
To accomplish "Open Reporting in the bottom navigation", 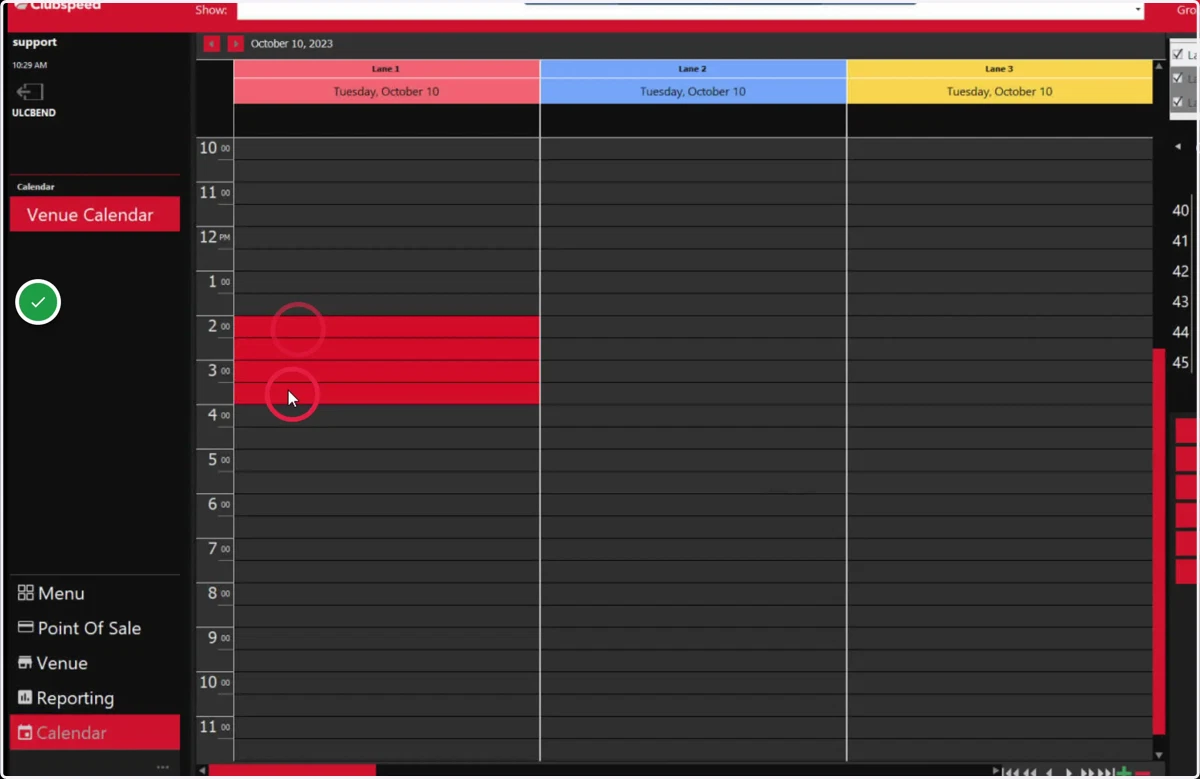I will (75, 698).
